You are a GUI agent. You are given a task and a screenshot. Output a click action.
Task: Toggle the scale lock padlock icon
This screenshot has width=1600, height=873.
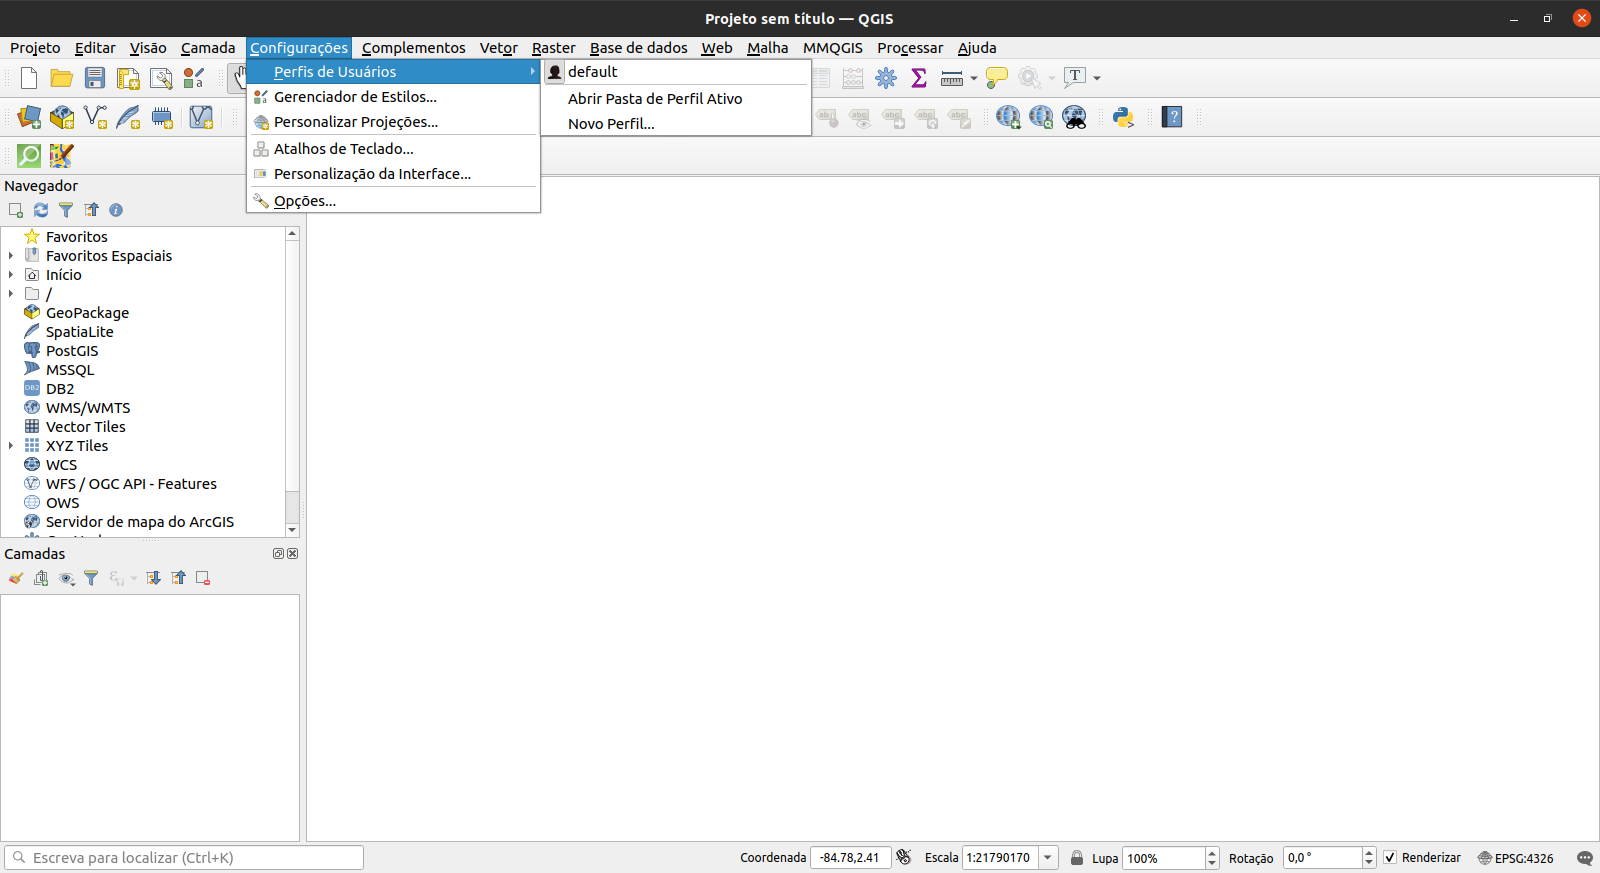(x=1077, y=858)
